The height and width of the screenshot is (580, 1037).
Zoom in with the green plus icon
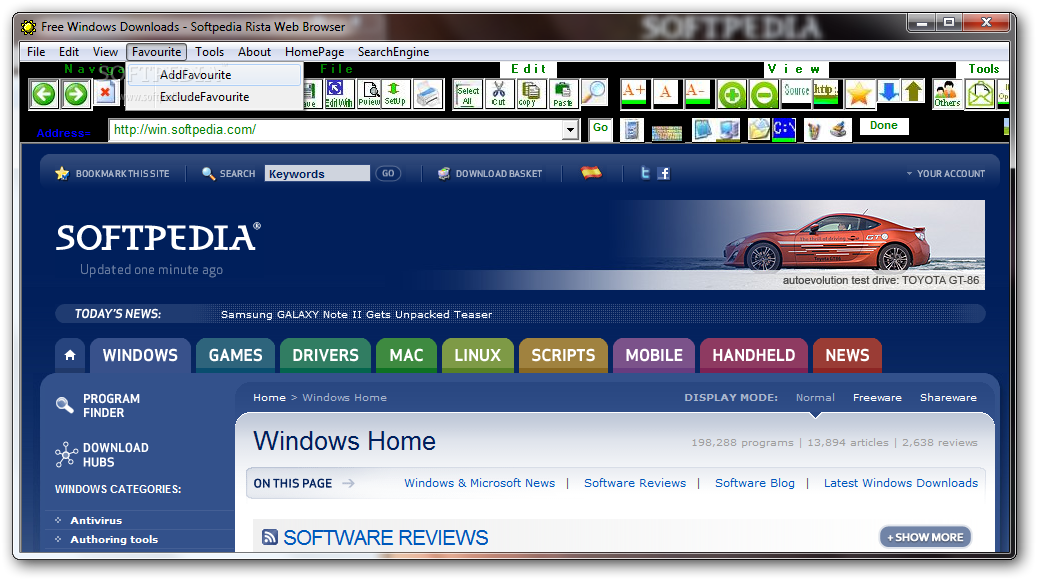pos(731,95)
